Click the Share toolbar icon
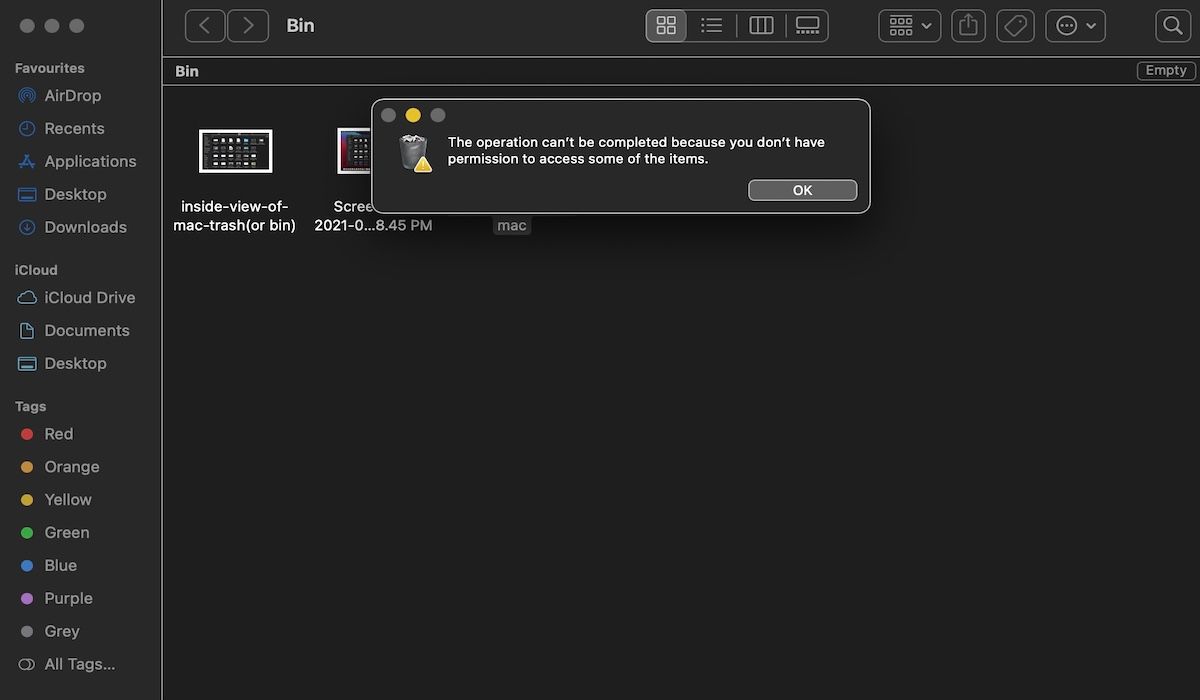The height and width of the screenshot is (700, 1200). (x=968, y=26)
